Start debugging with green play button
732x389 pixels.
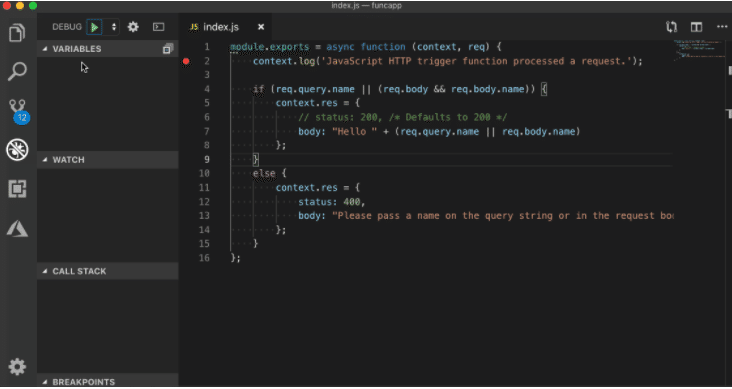coord(94,27)
